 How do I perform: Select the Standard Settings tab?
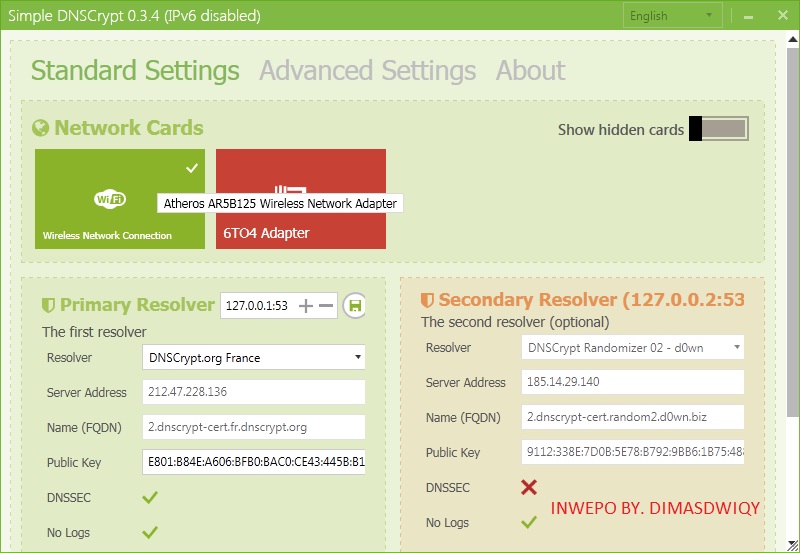click(135, 70)
